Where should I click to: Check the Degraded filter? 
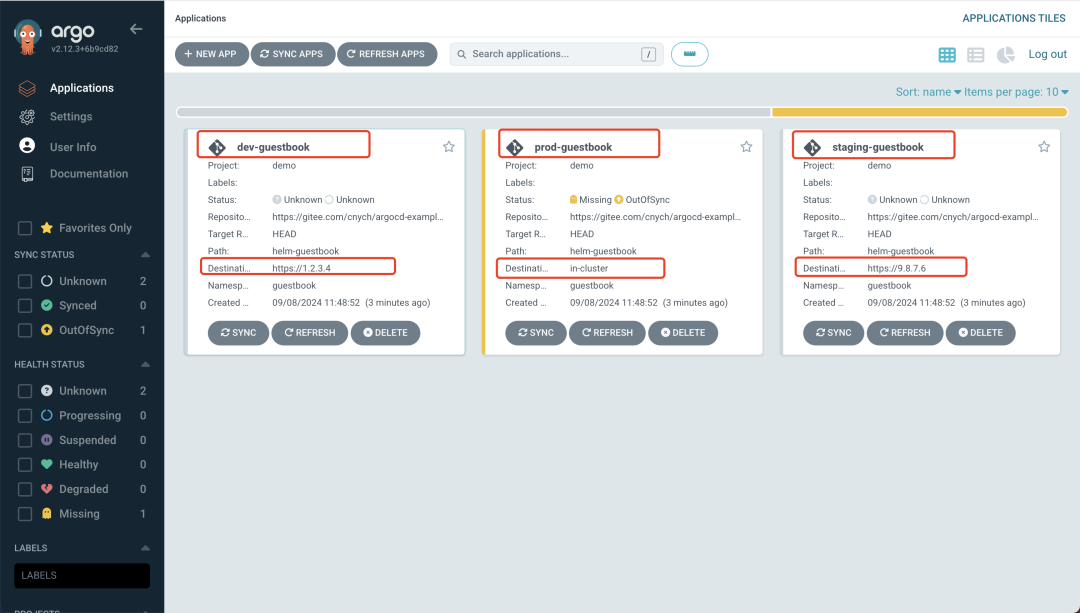click(x=25, y=490)
